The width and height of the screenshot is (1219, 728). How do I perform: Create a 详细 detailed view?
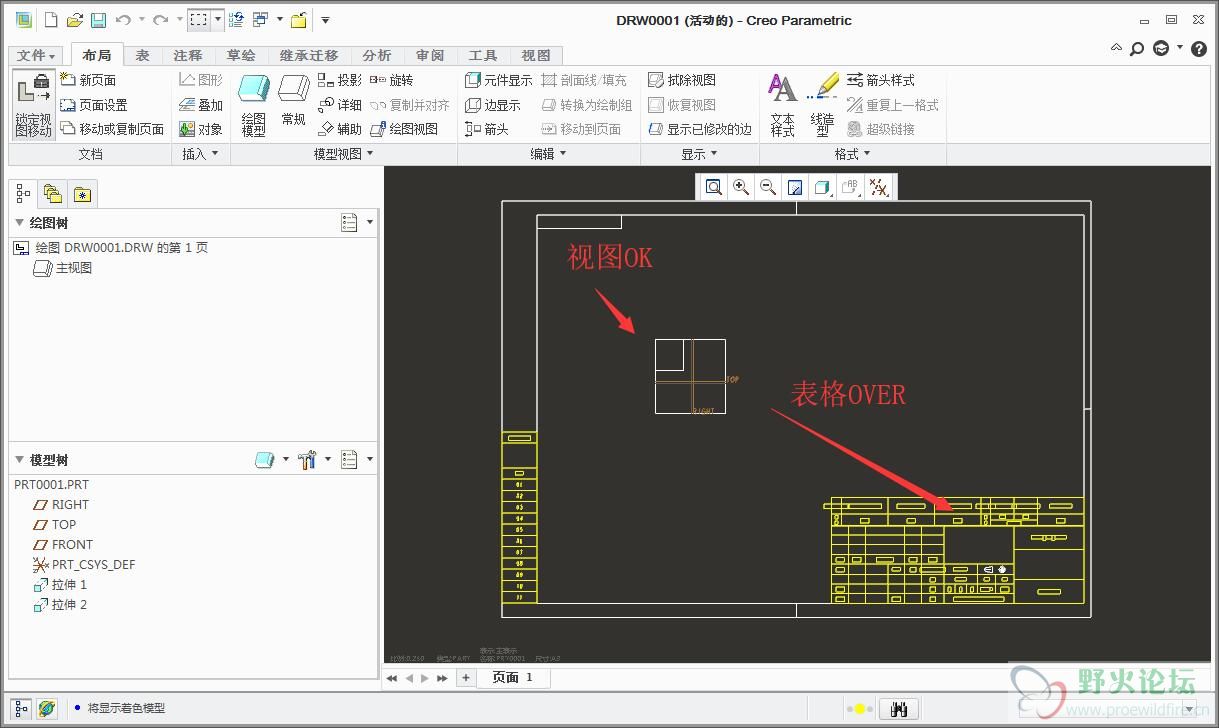[x=340, y=105]
